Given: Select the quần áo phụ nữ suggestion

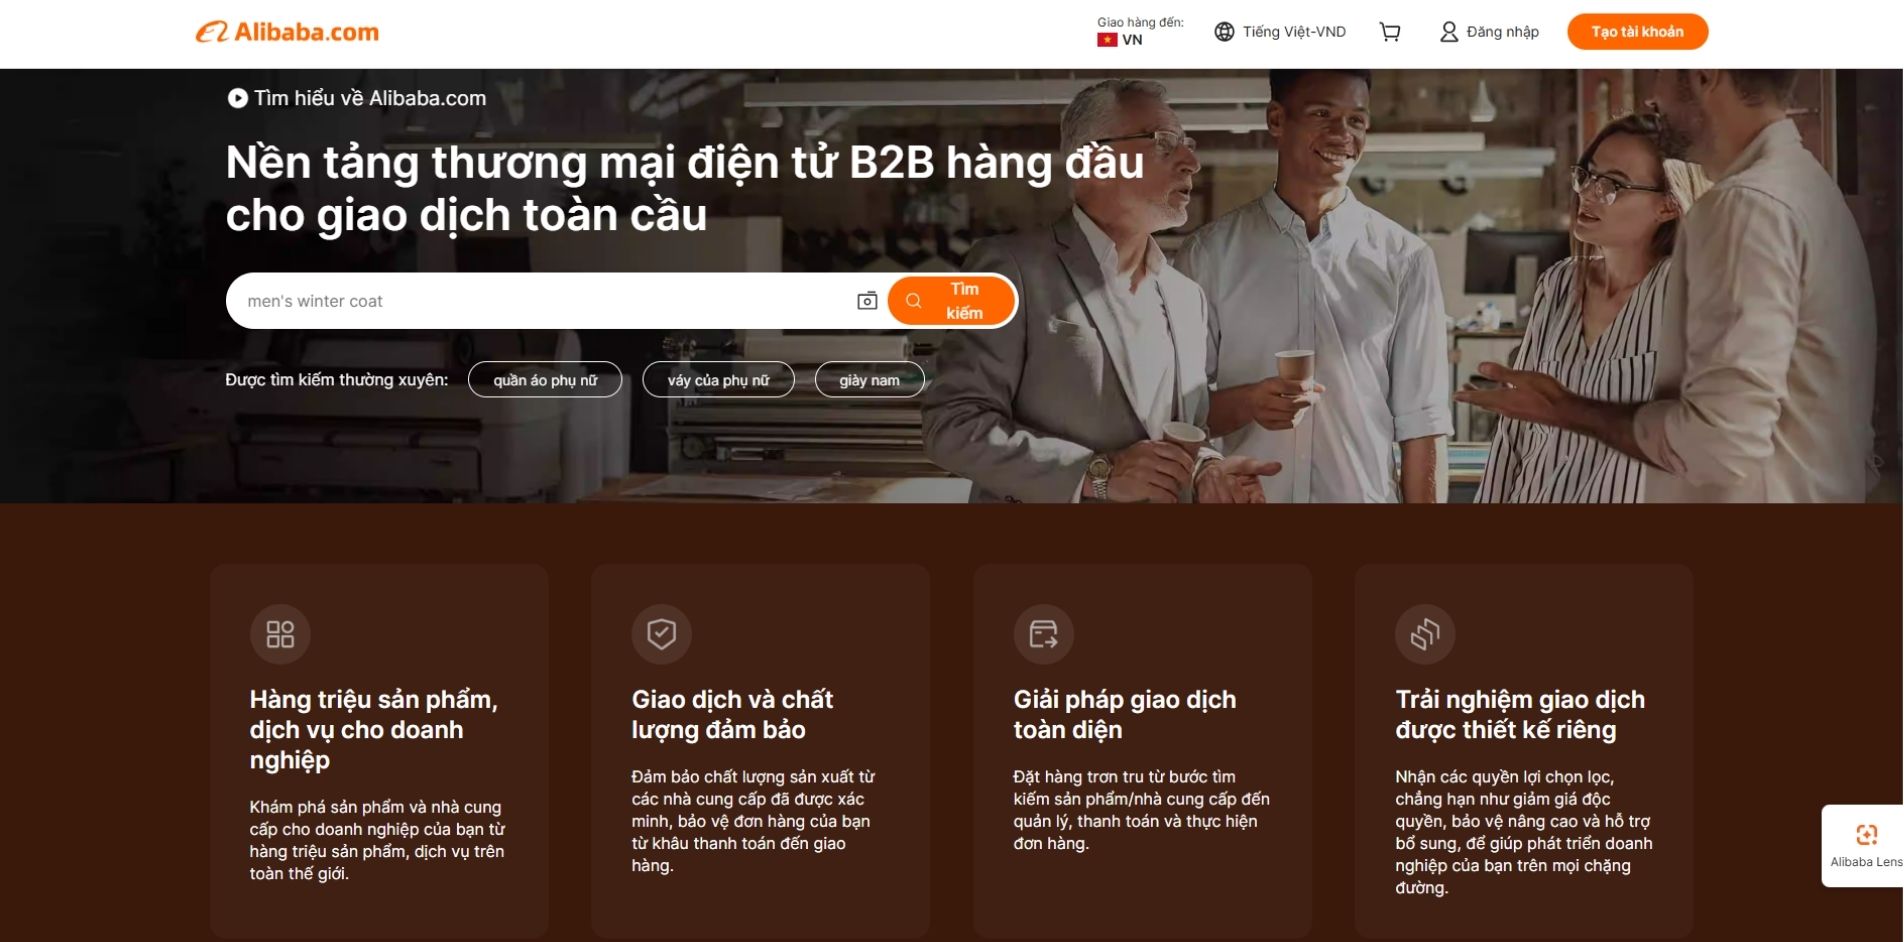Looking at the screenshot, I should (x=545, y=380).
